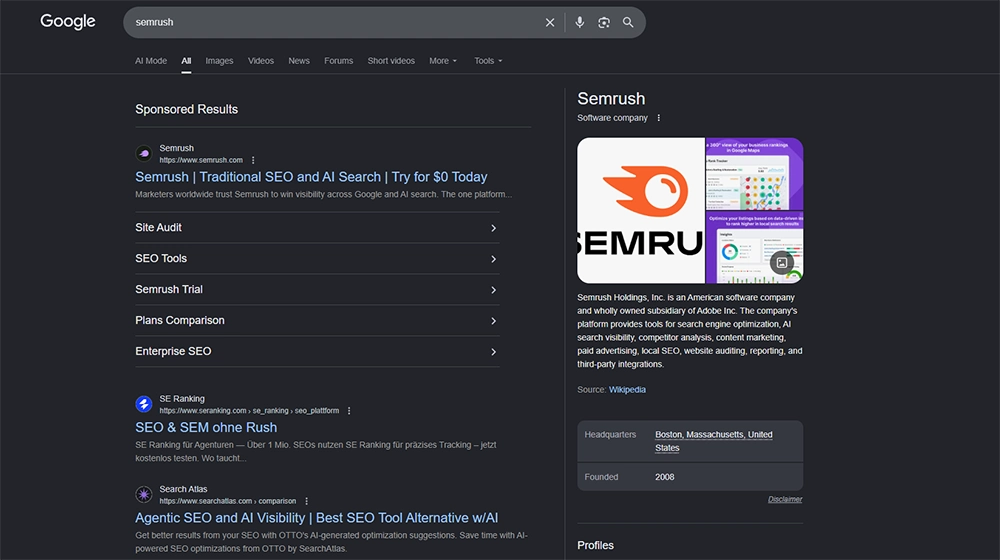Expand the More dropdown
1000x560 pixels.
coord(443,61)
